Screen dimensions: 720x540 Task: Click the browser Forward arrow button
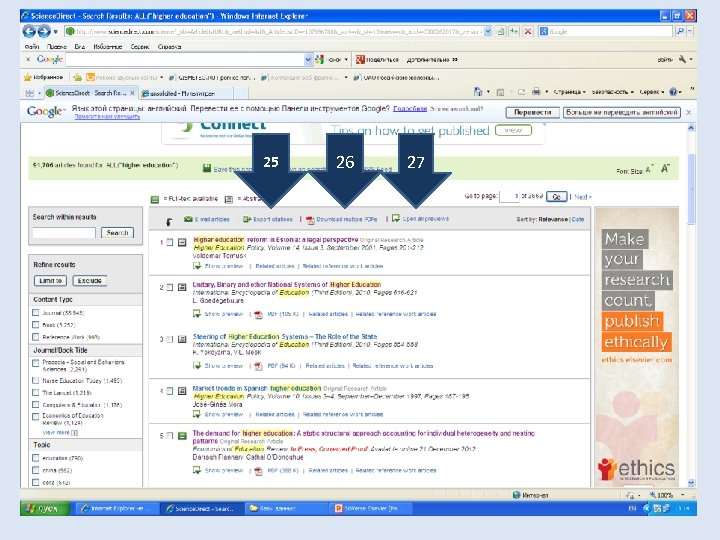click(44, 31)
